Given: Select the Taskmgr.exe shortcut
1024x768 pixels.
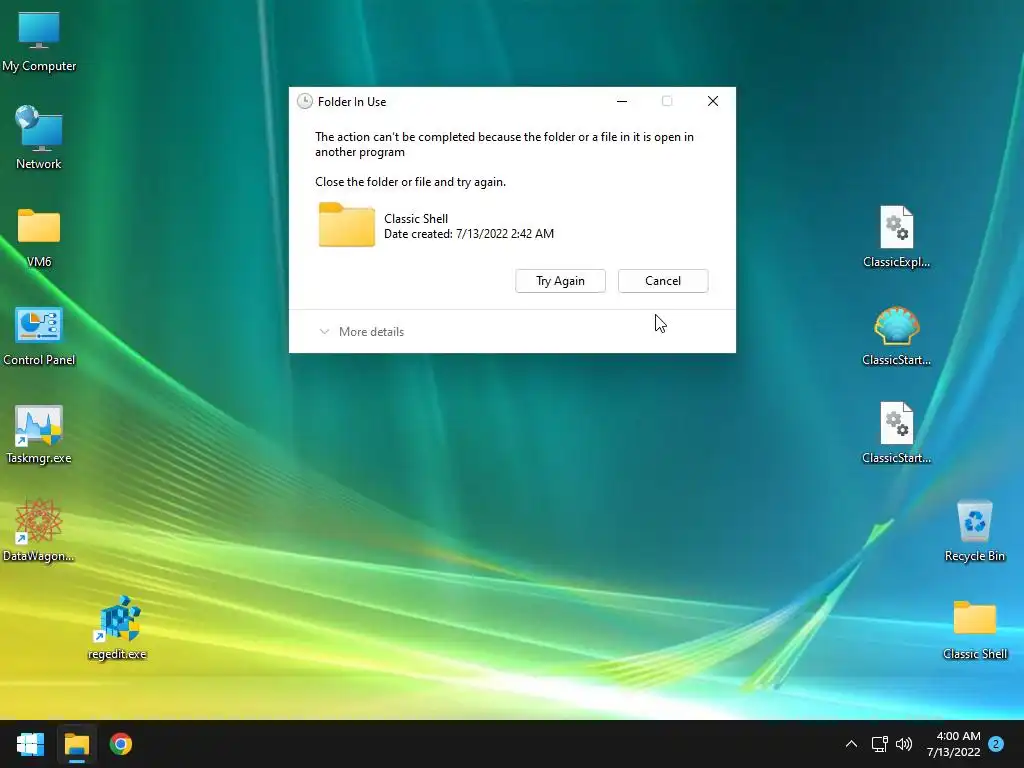Looking at the screenshot, I should (39, 434).
